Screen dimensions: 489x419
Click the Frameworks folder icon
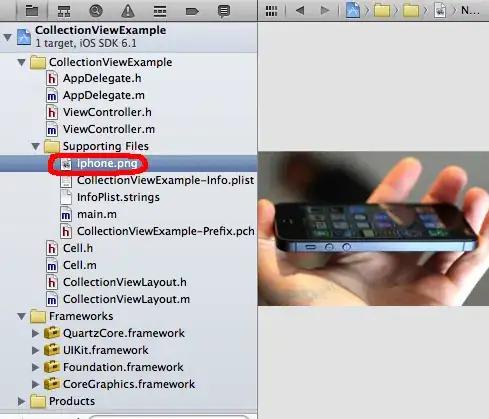(38, 316)
